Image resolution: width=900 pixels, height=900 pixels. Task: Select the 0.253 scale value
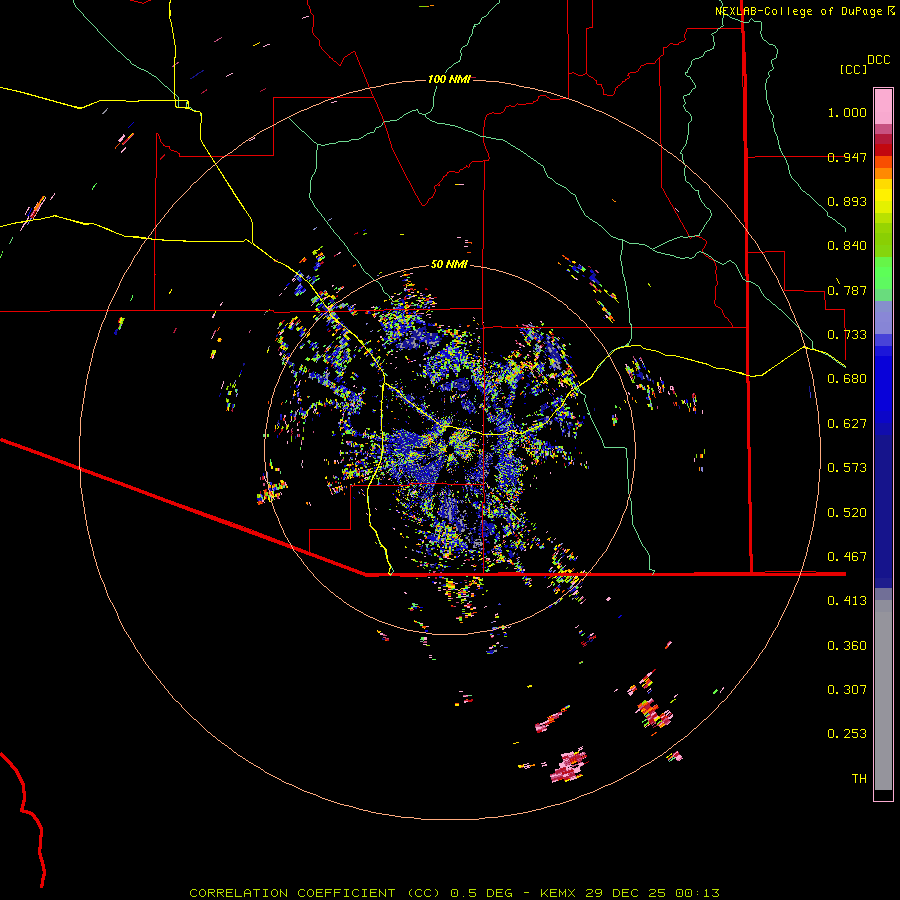click(847, 734)
